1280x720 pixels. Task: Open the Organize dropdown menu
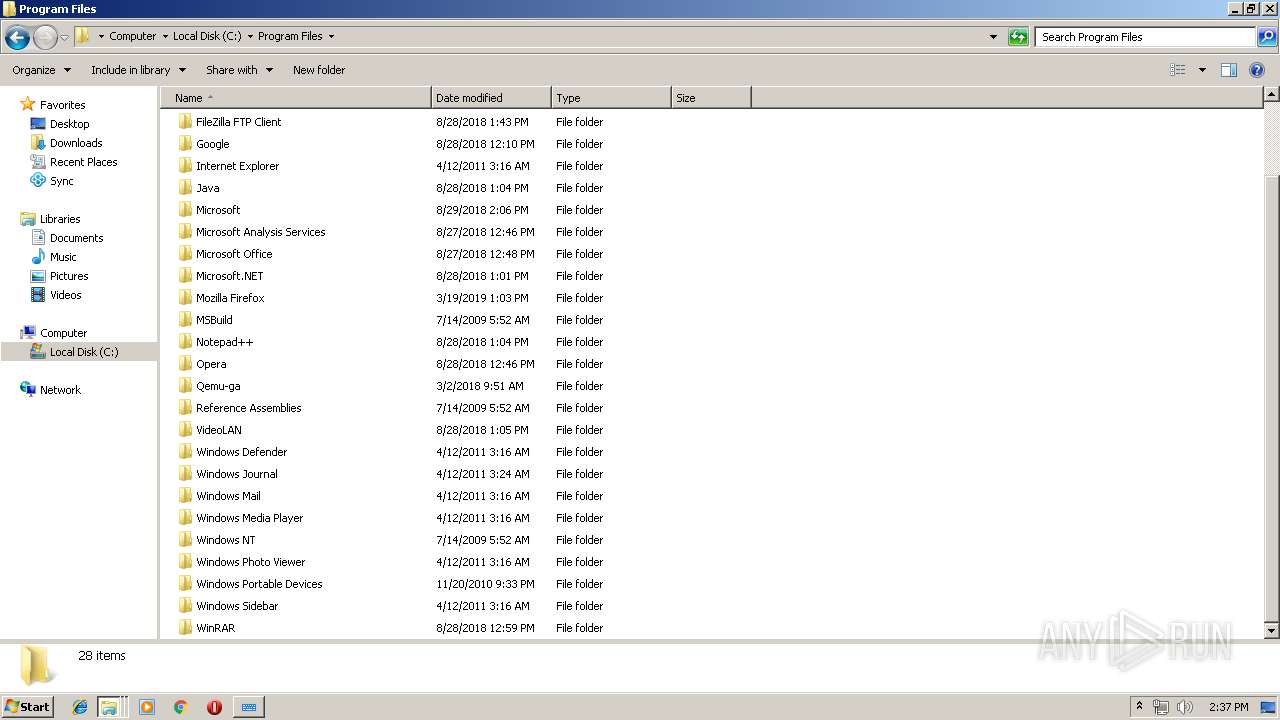pyautogui.click(x=42, y=70)
